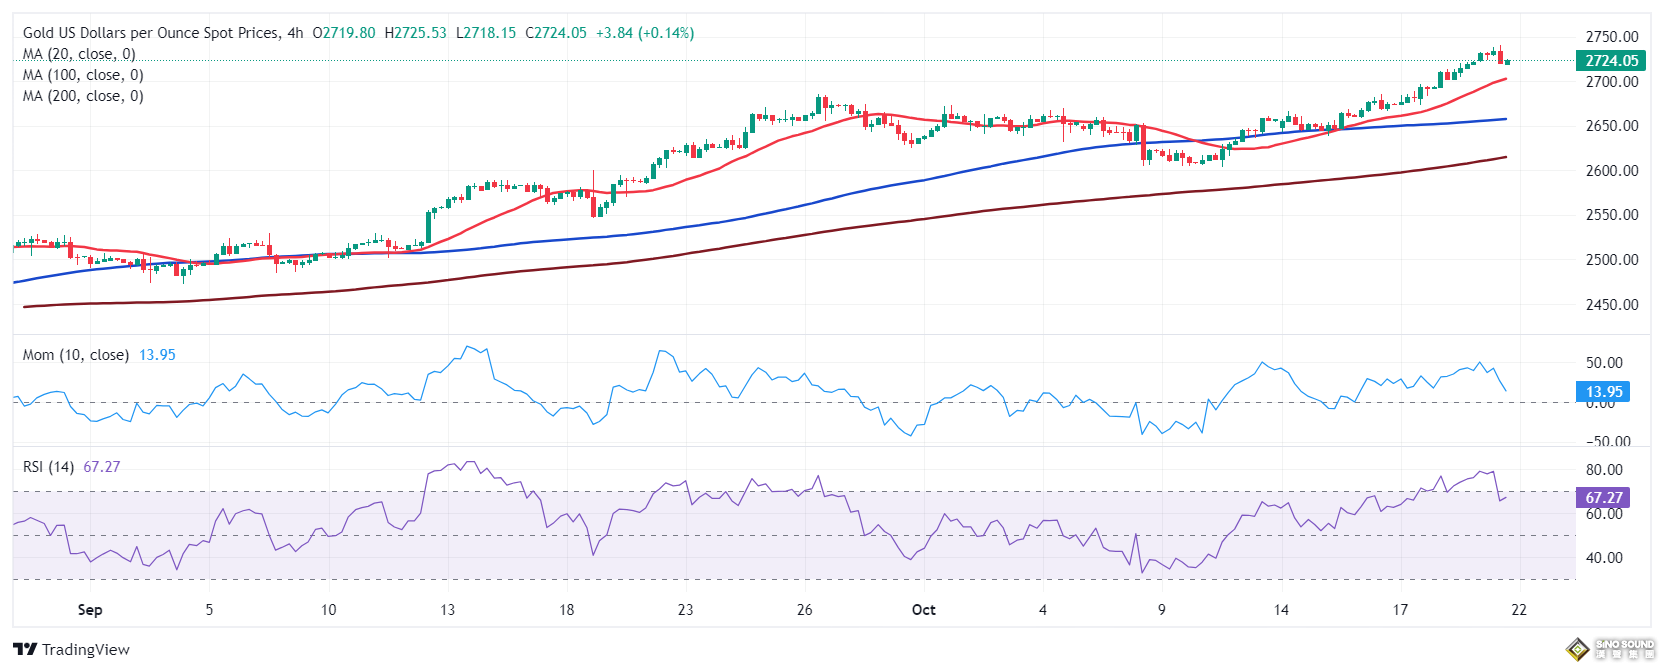Viewport: 1664px width, 671px height.
Task: Click the 2600.00 price axis level
Action: point(1611,171)
